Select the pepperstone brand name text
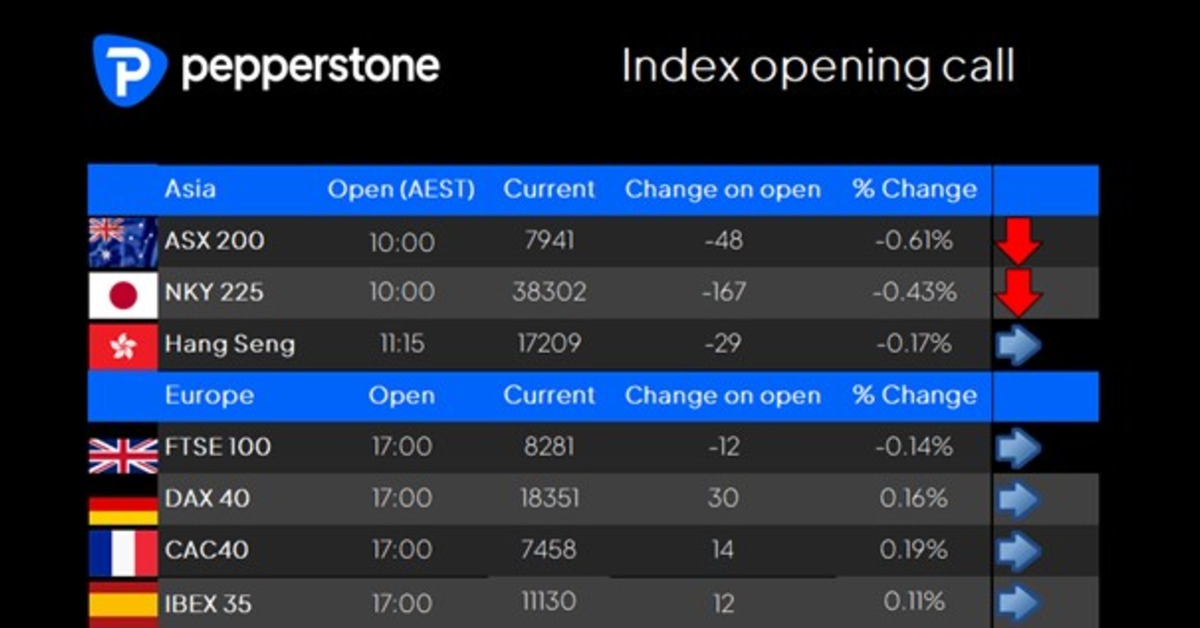This screenshot has height=628, width=1200. coord(310,68)
